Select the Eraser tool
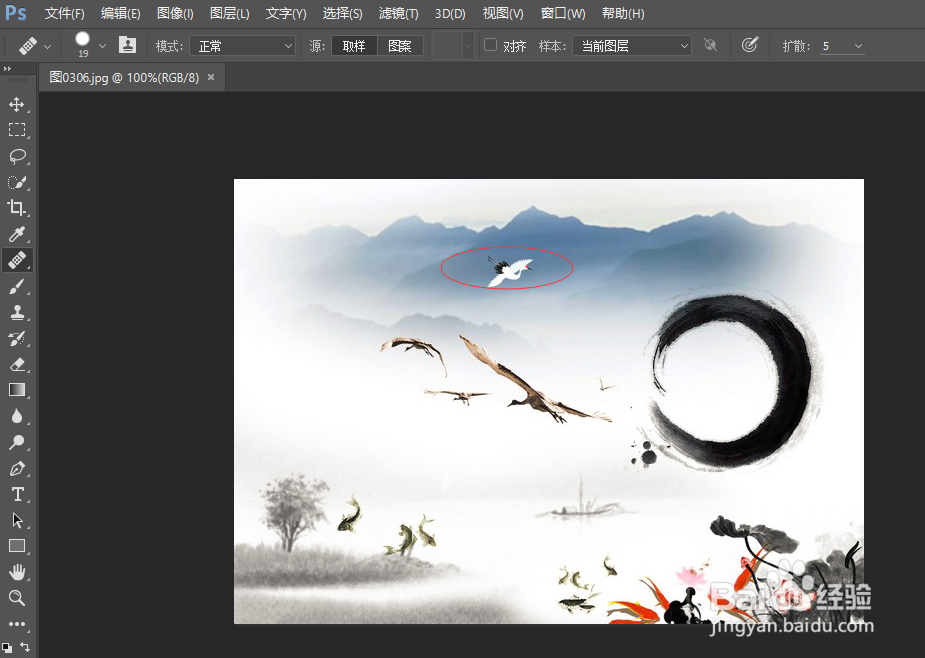Screen dimensions: 925x658 click(x=17, y=364)
